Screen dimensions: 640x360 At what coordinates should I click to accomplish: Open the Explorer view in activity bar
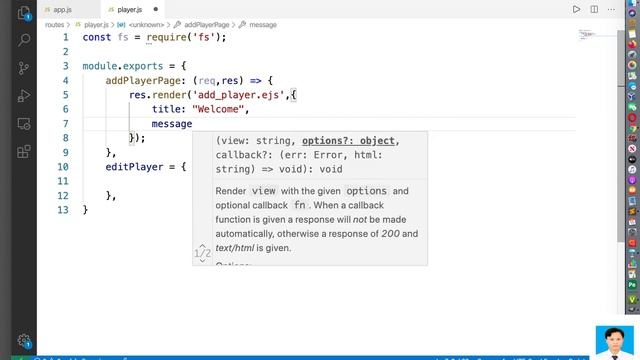coord(24,13)
